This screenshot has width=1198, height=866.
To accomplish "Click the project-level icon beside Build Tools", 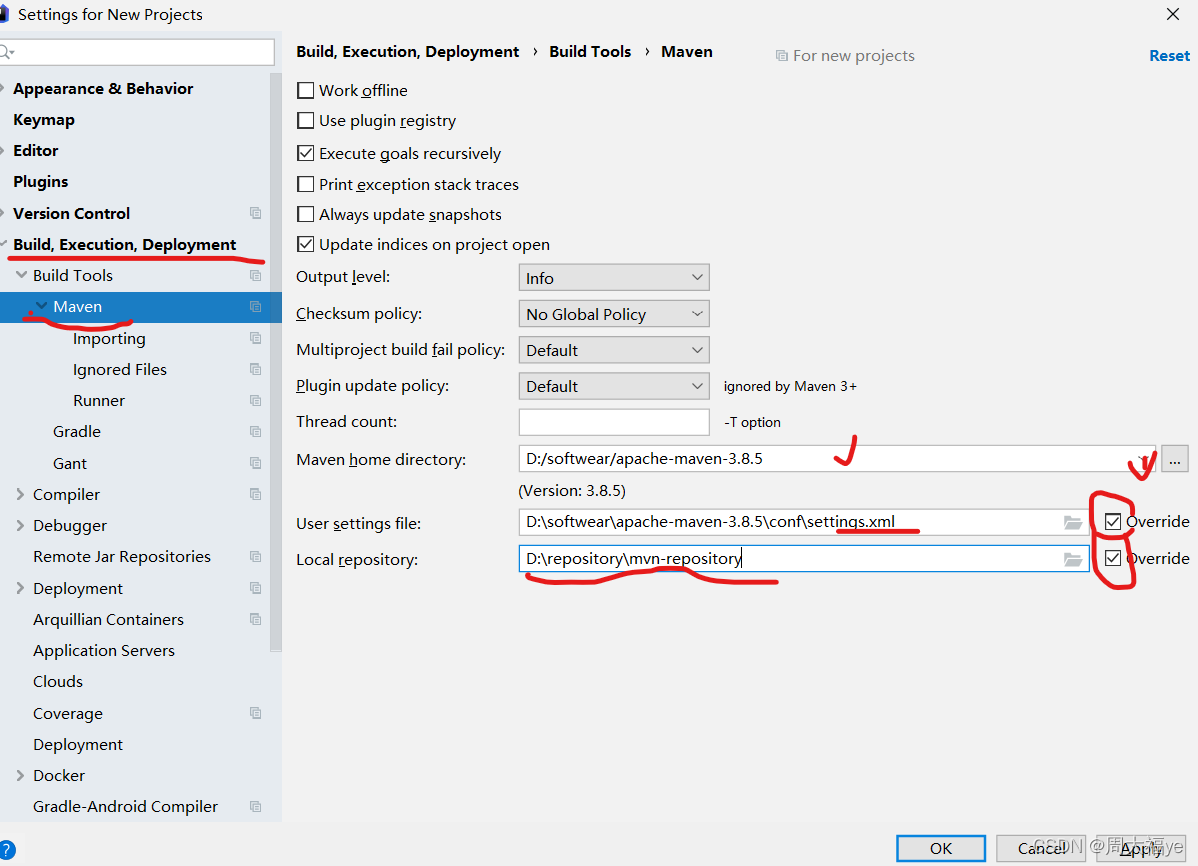I will pyautogui.click(x=255, y=275).
